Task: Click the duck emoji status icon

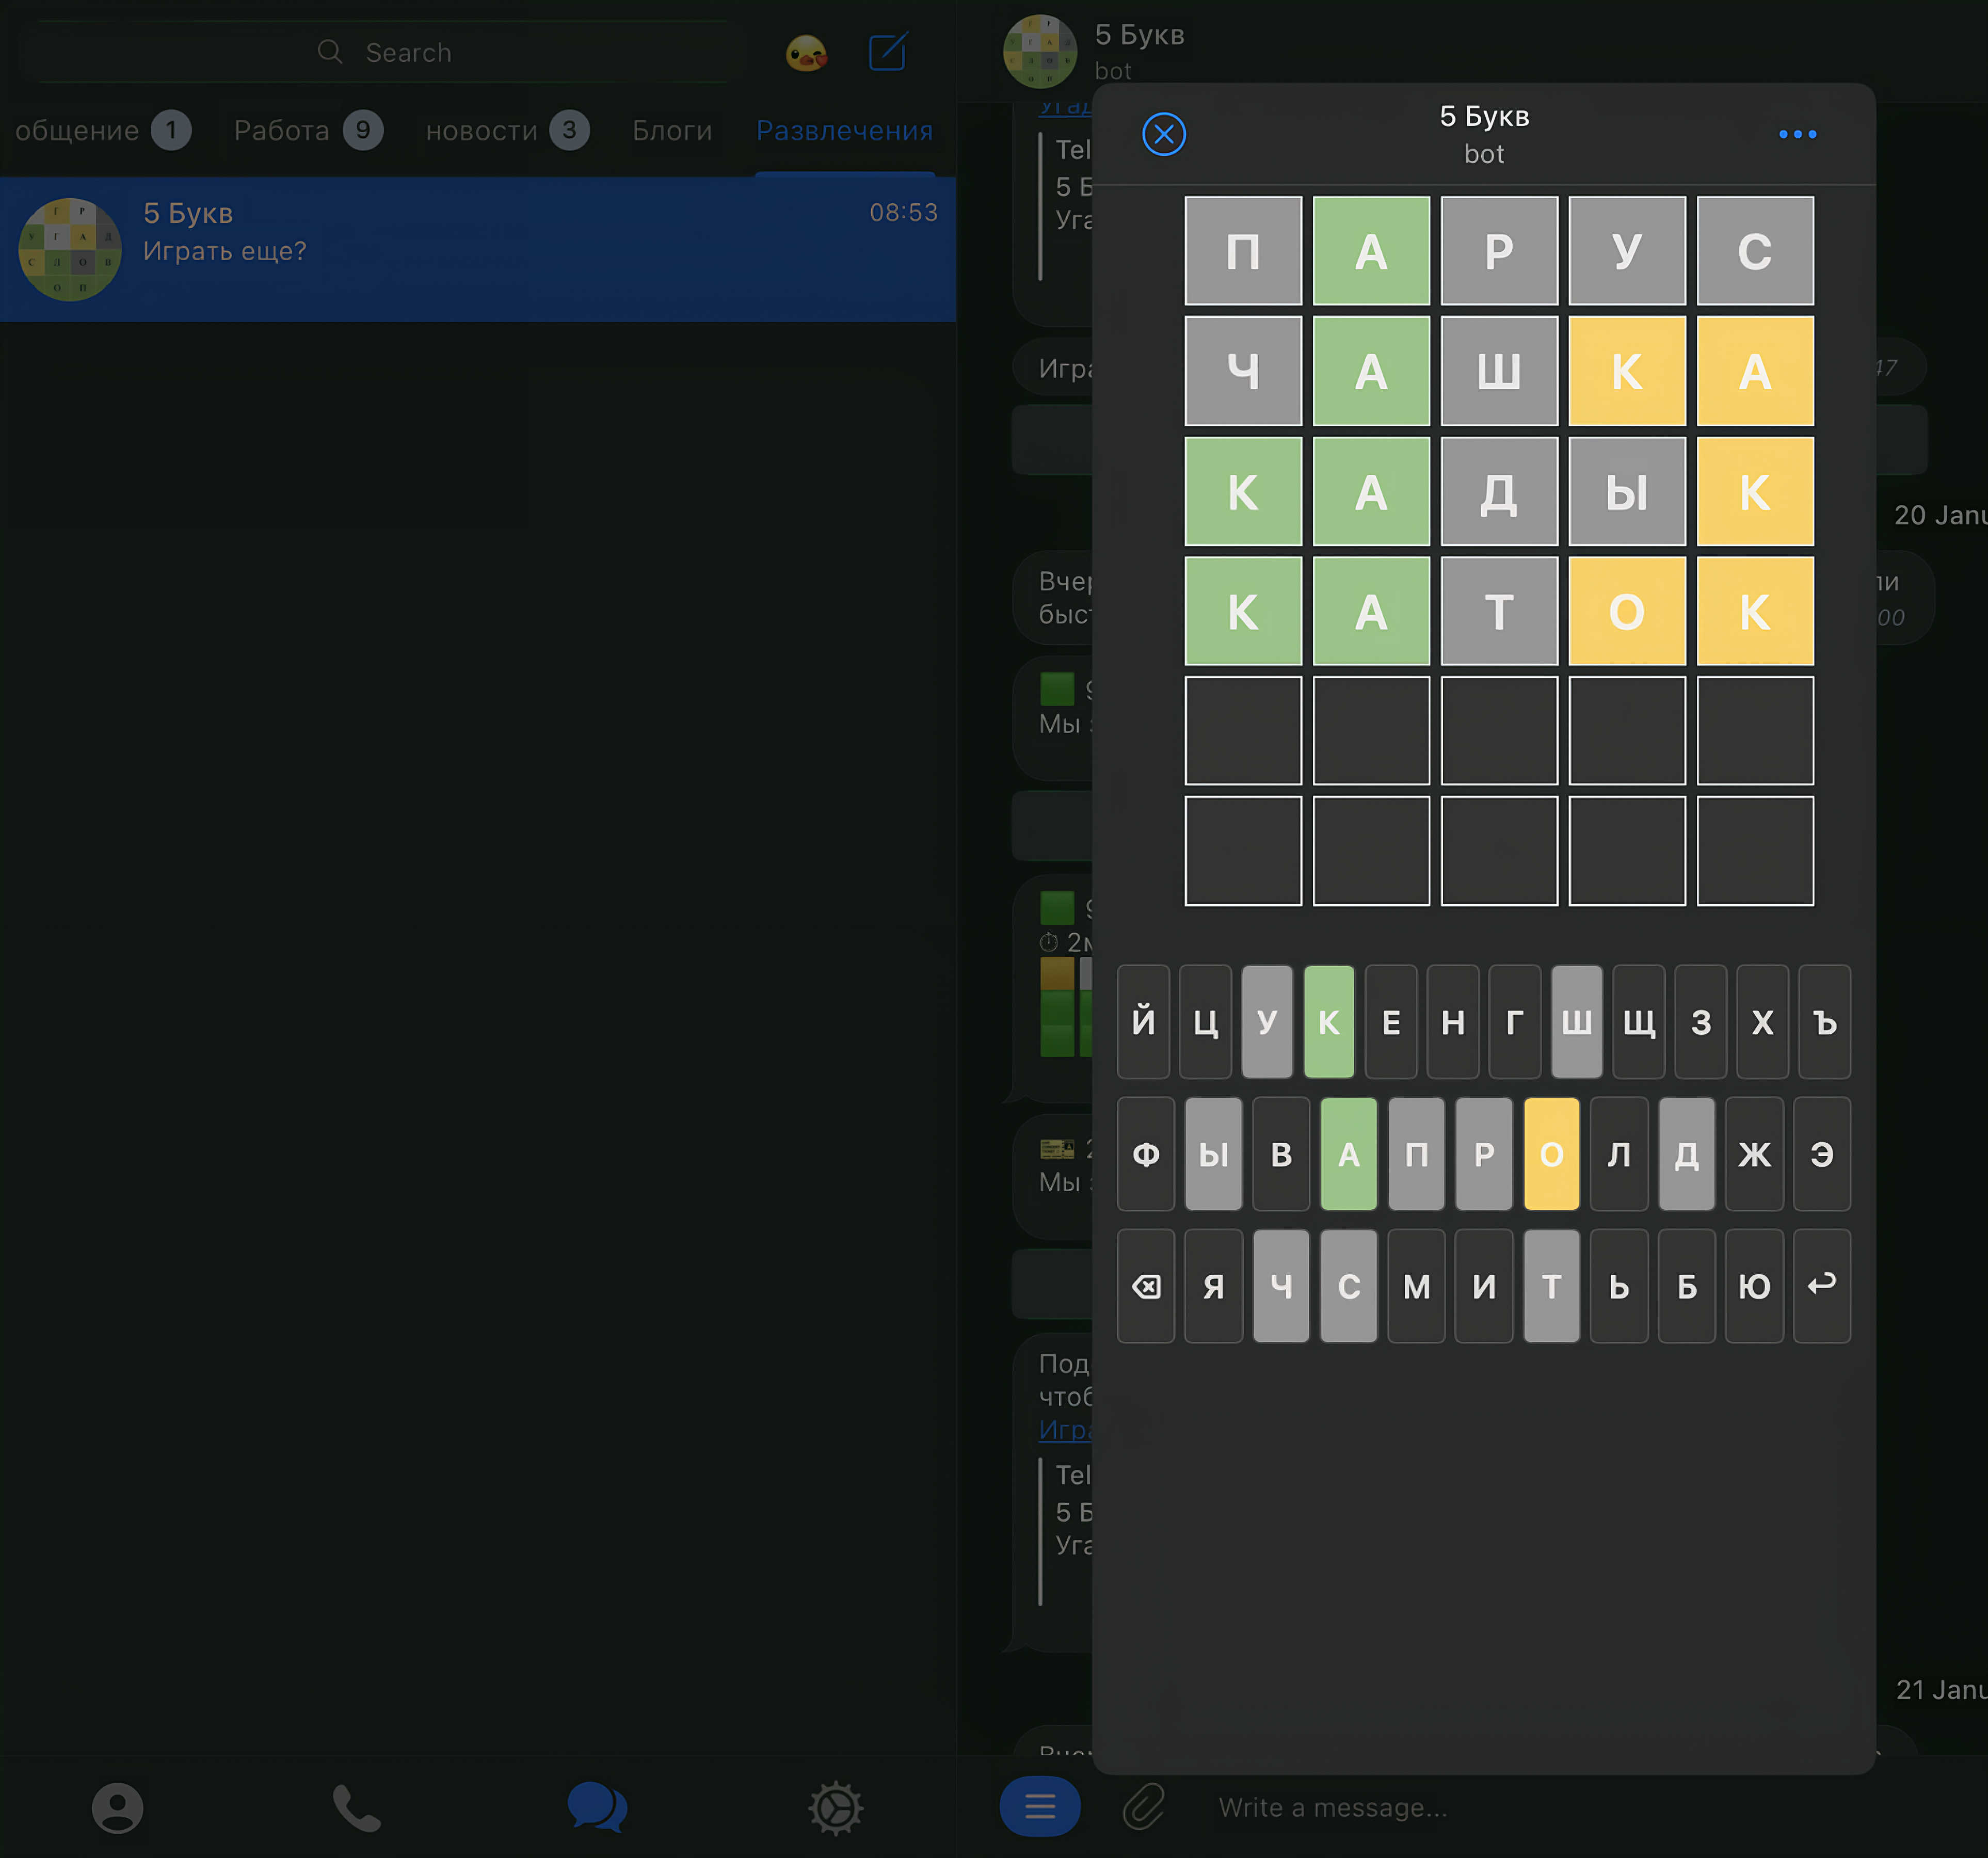Action: [806, 52]
